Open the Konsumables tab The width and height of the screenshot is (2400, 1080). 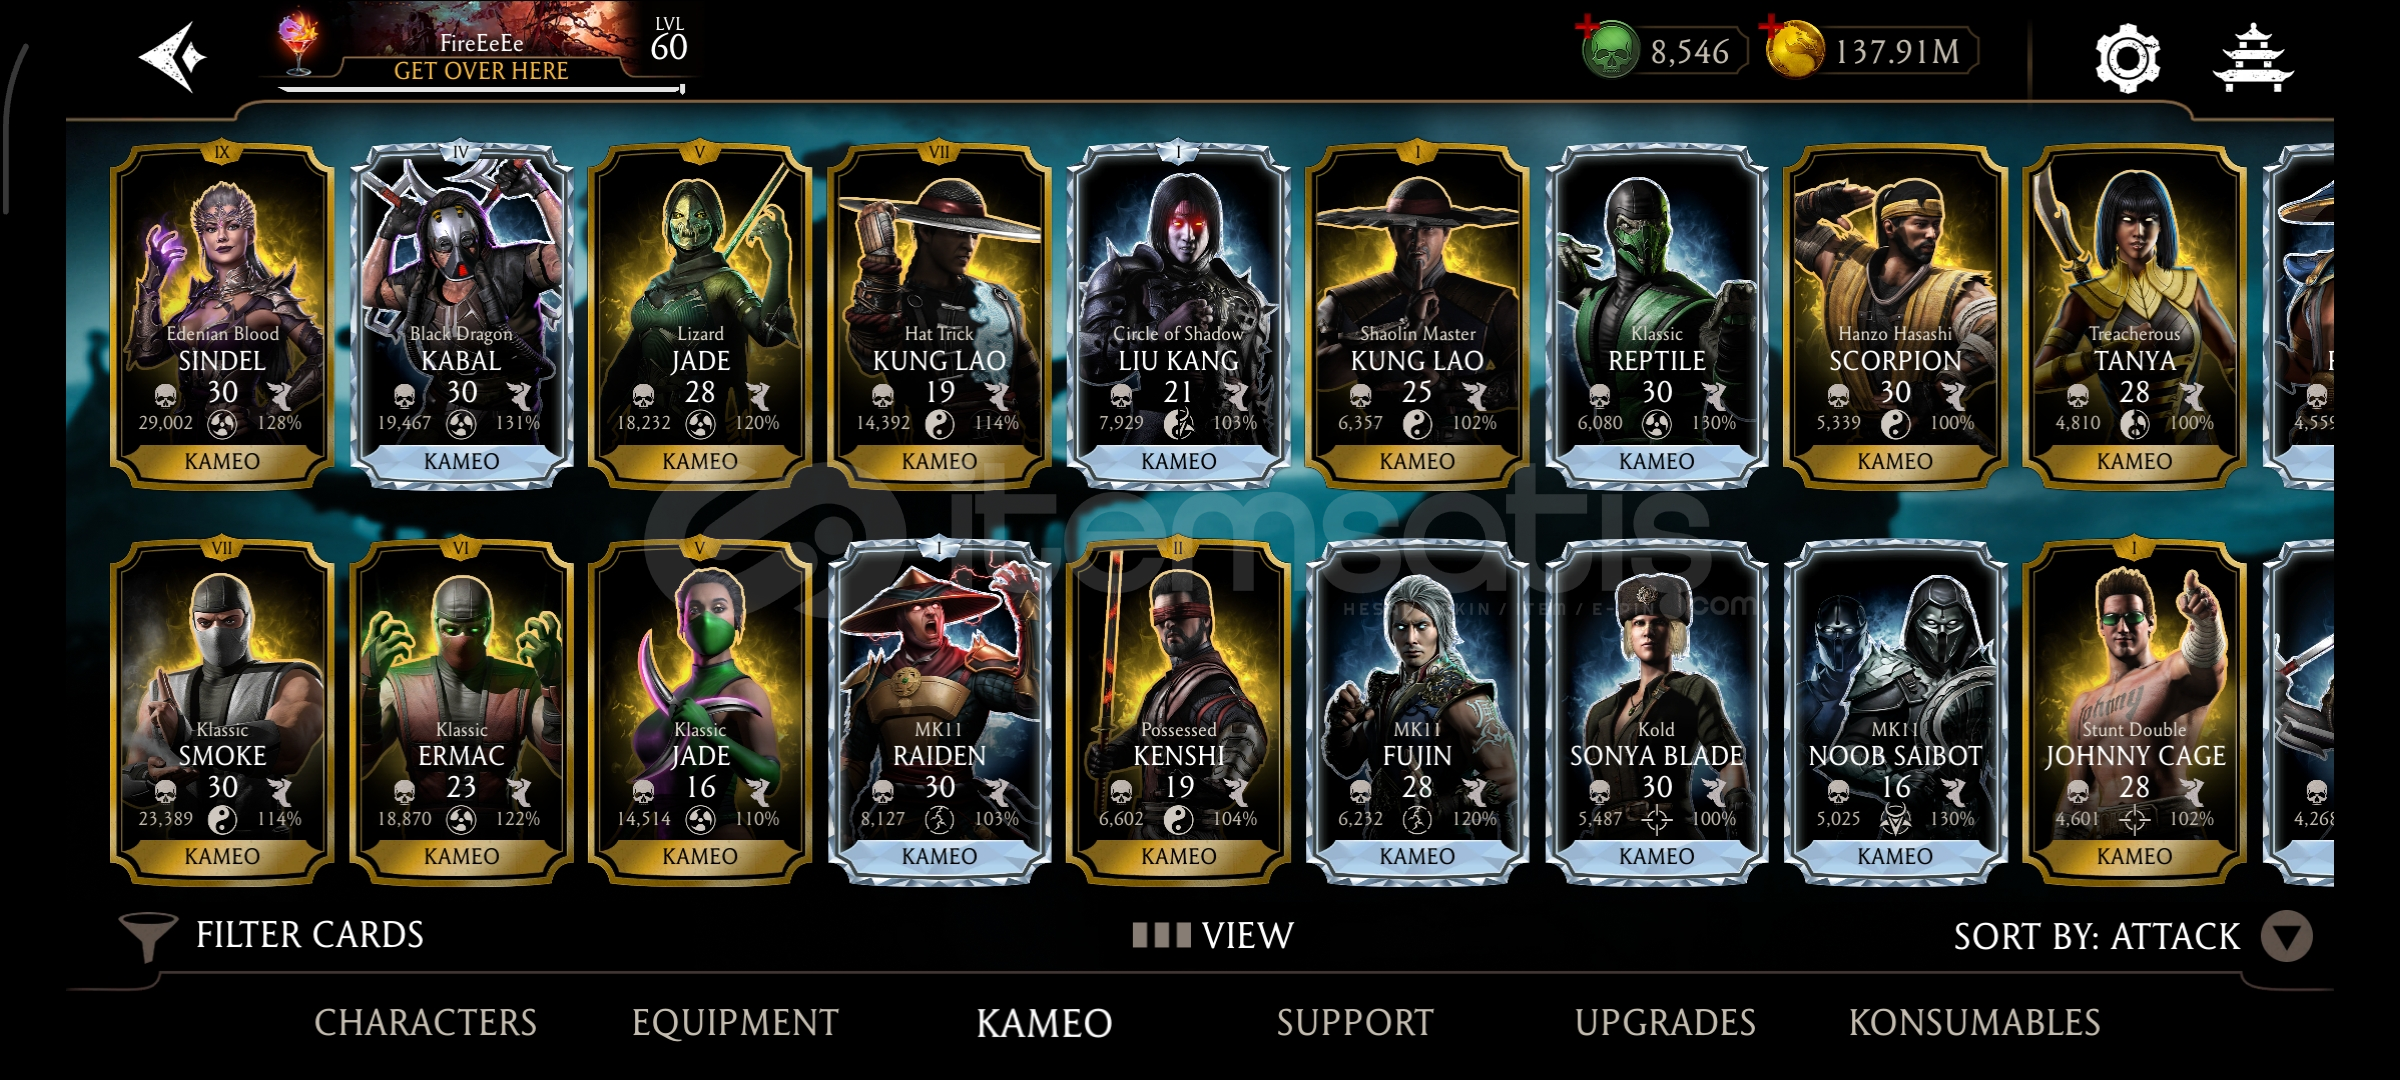[1974, 1023]
